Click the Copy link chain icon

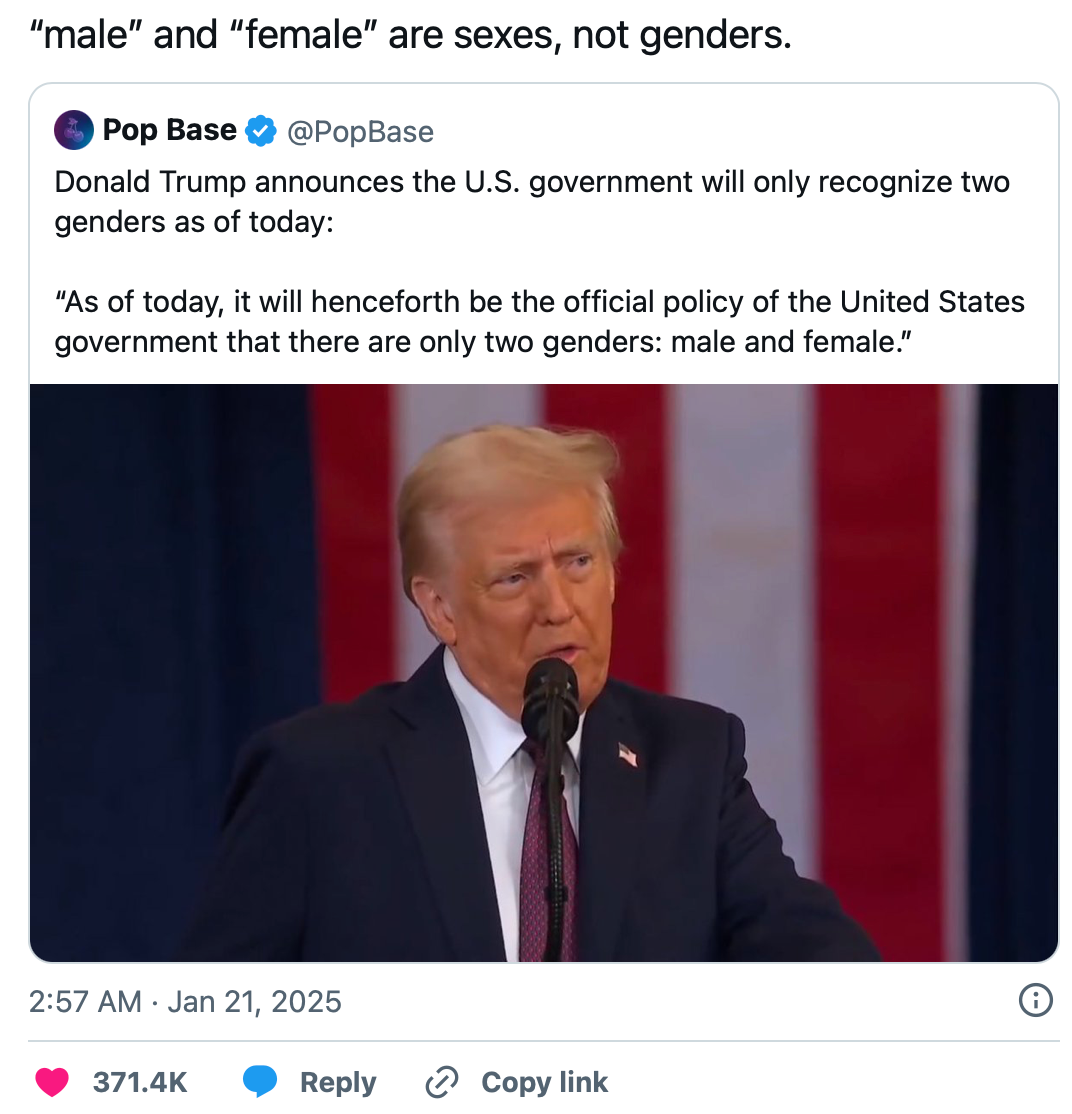click(440, 1082)
